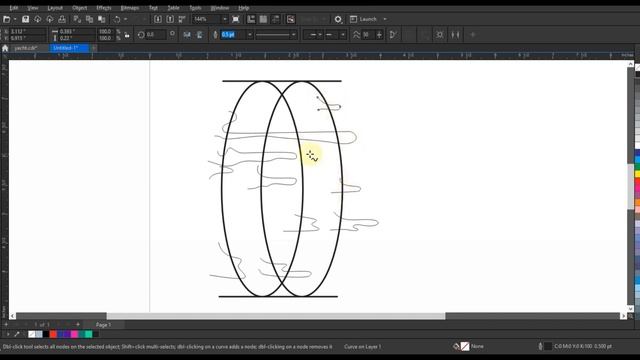Toggle the Close curve icon
The width and height of the screenshot is (640, 360).
tap(393, 35)
